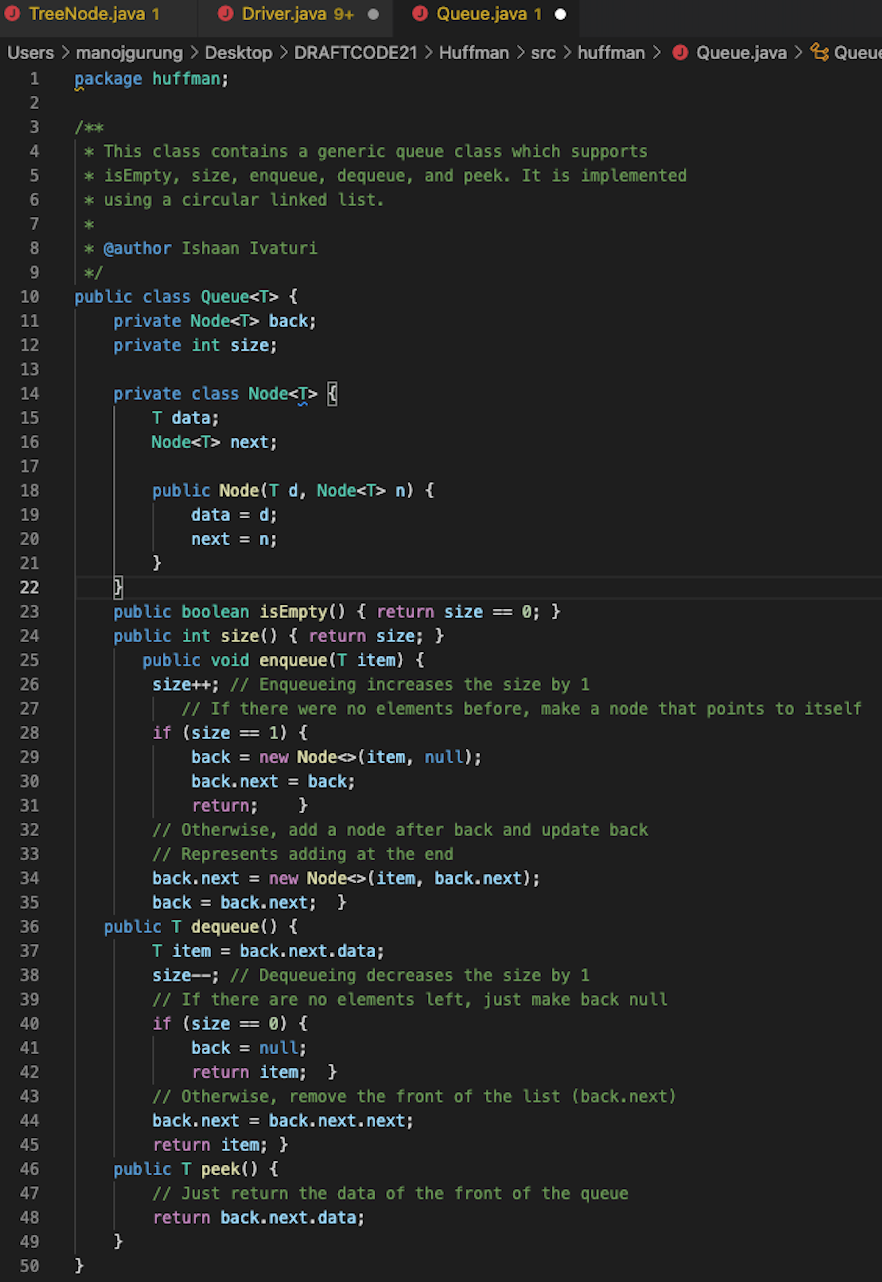The width and height of the screenshot is (882, 1282).
Task: Select the Users breadcrumb item
Action: [x=31, y=52]
